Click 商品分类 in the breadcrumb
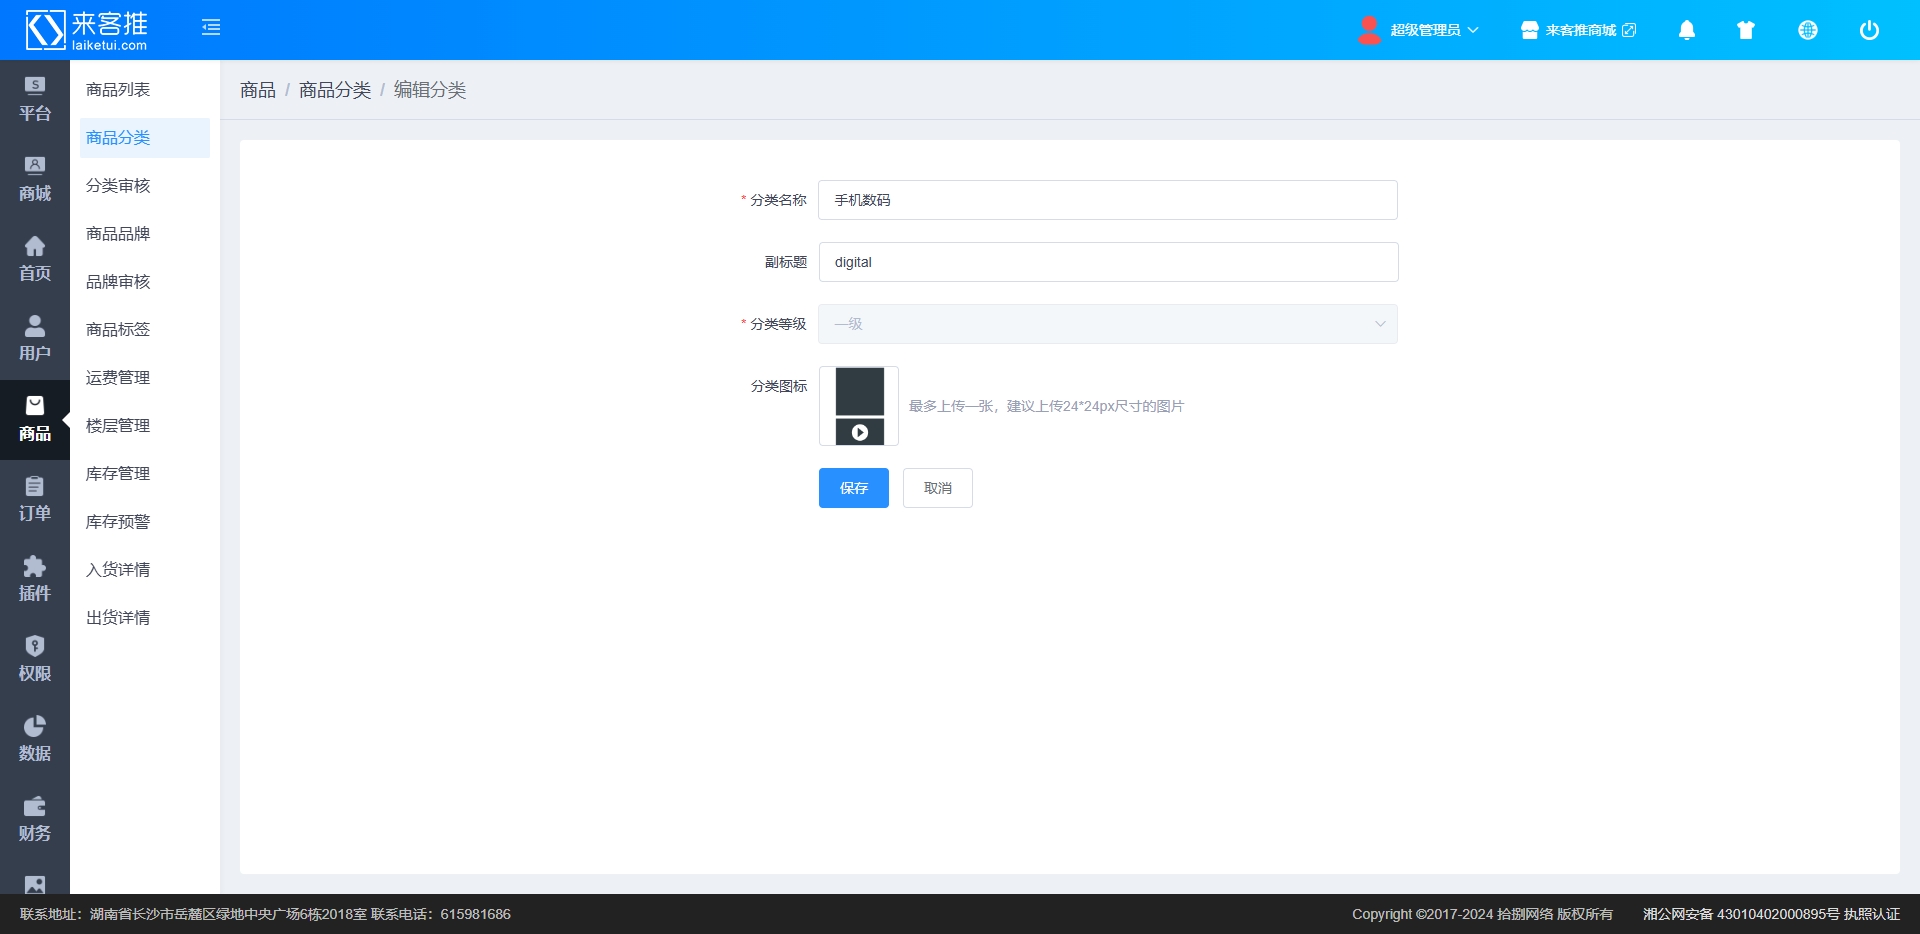 coord(335,90)
